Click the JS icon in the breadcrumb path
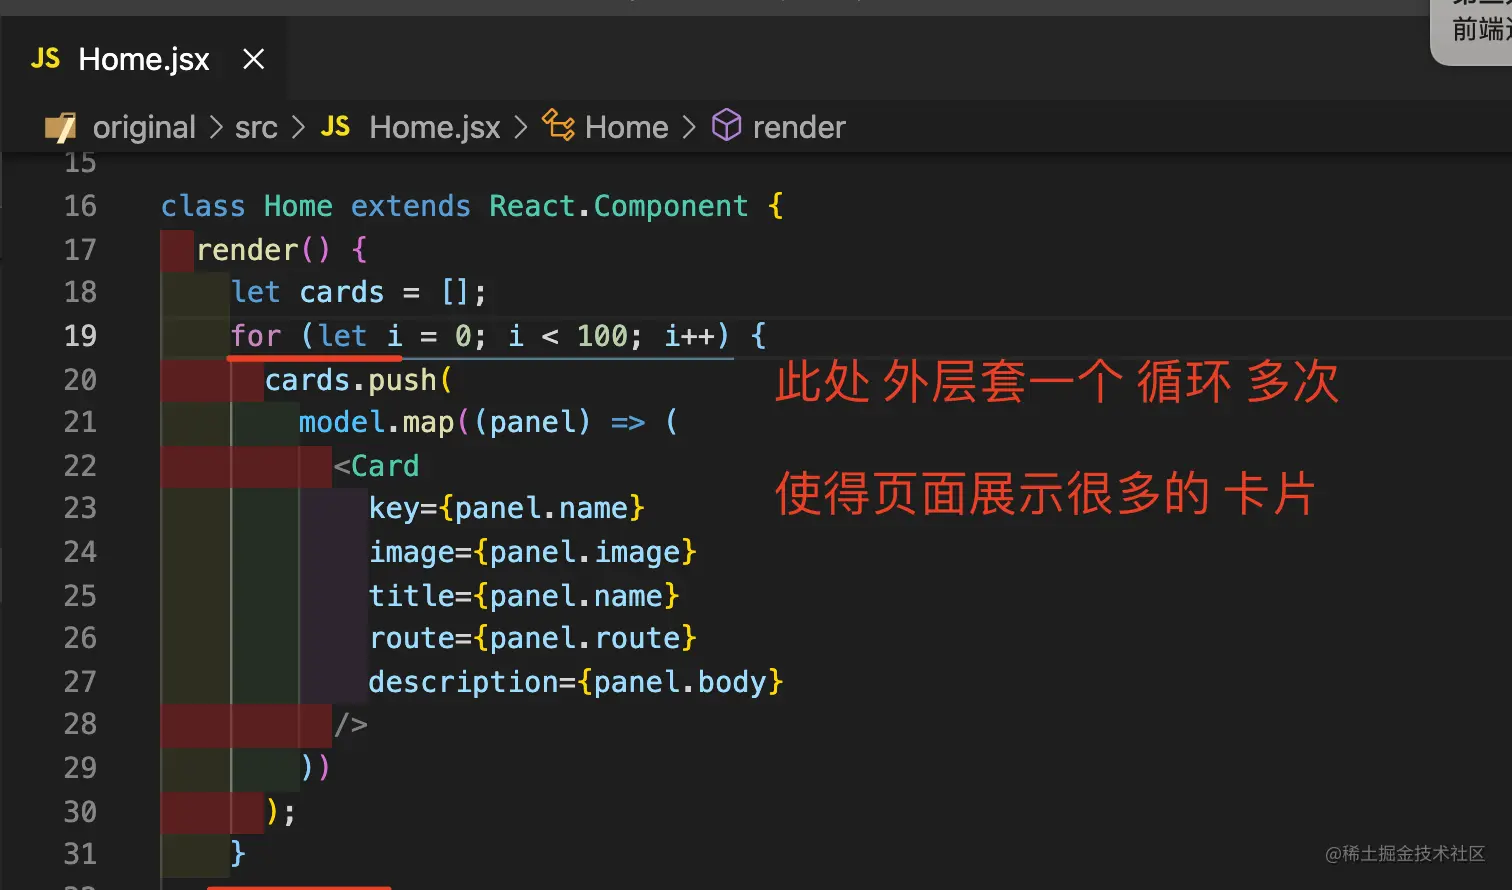Viewport: 1512px width, 890px height. 335,126
